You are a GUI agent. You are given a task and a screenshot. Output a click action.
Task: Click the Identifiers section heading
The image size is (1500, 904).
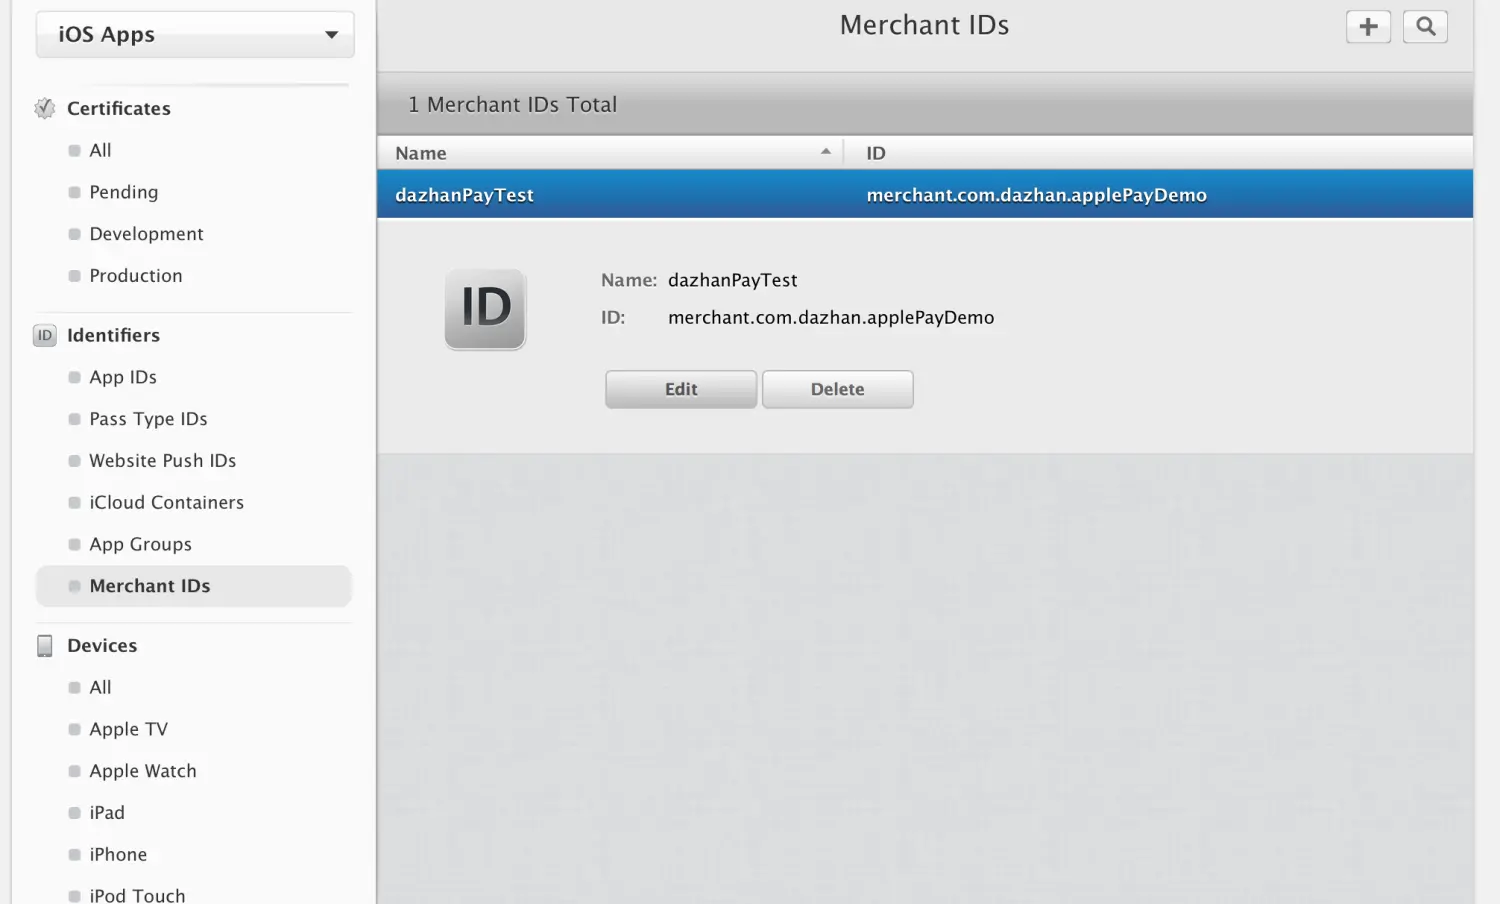coord(113,336)
